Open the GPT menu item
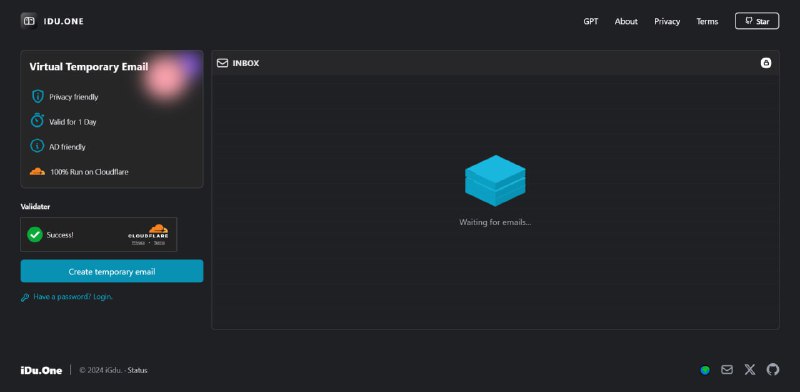 tap(591, 21)
